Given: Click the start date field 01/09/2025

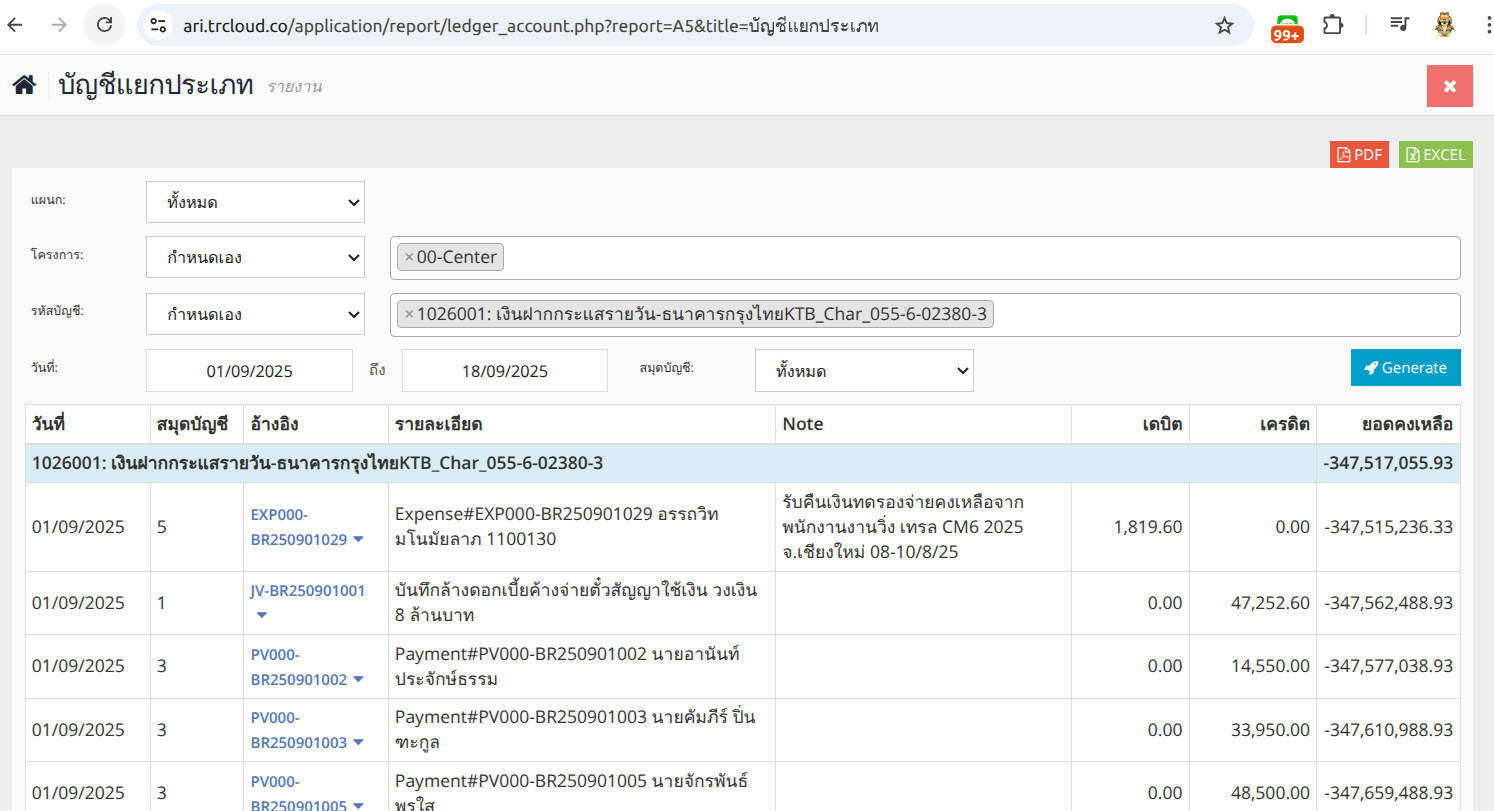Looking at the screenshot, I should coord(249,371).
